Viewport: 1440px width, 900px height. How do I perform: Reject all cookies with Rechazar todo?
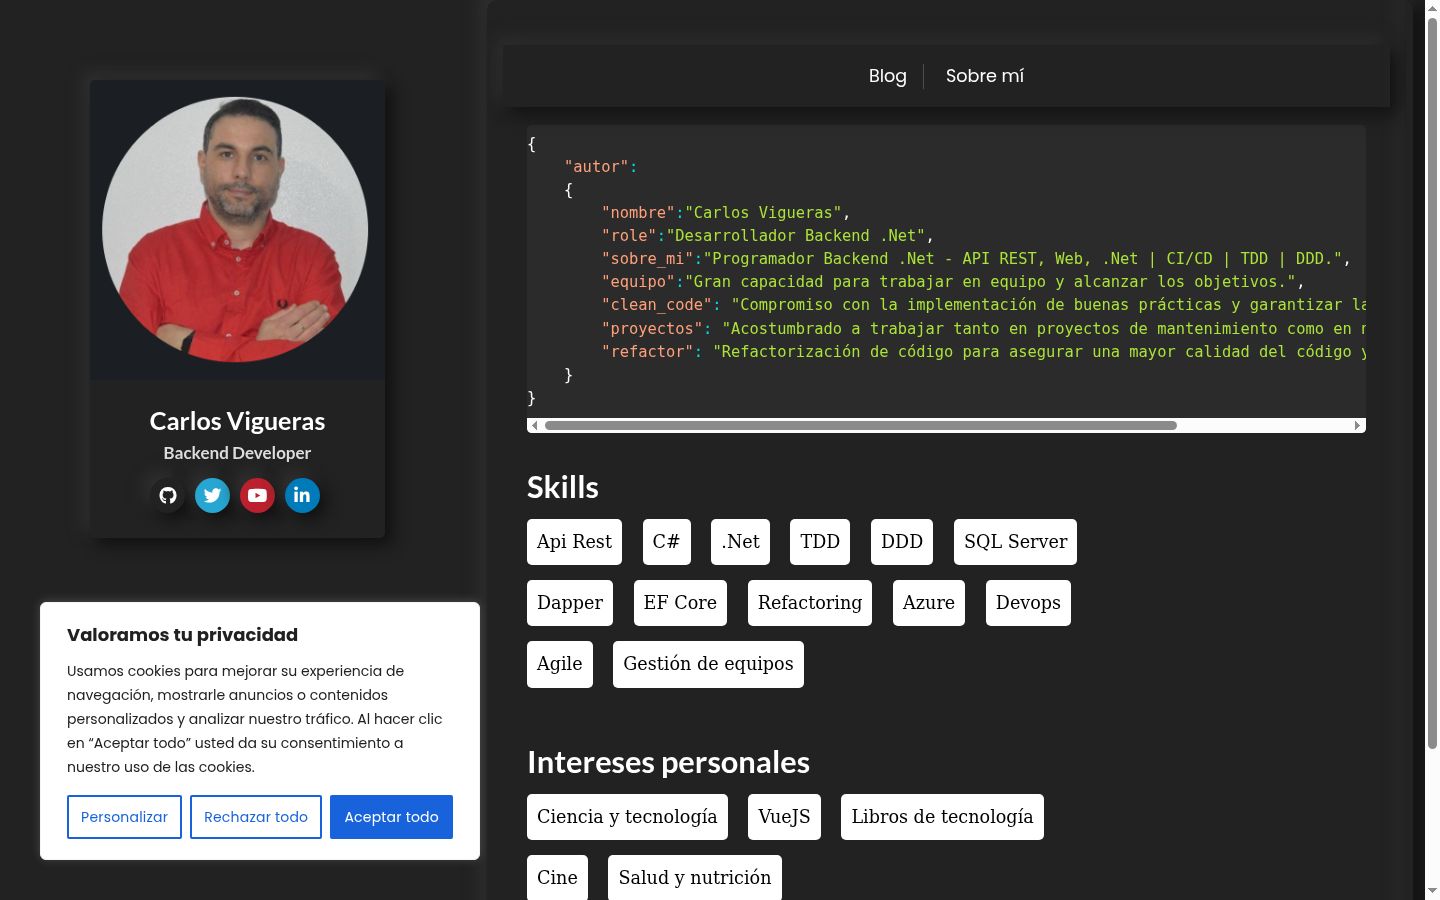pyautogui.click(x=256, y=817)
